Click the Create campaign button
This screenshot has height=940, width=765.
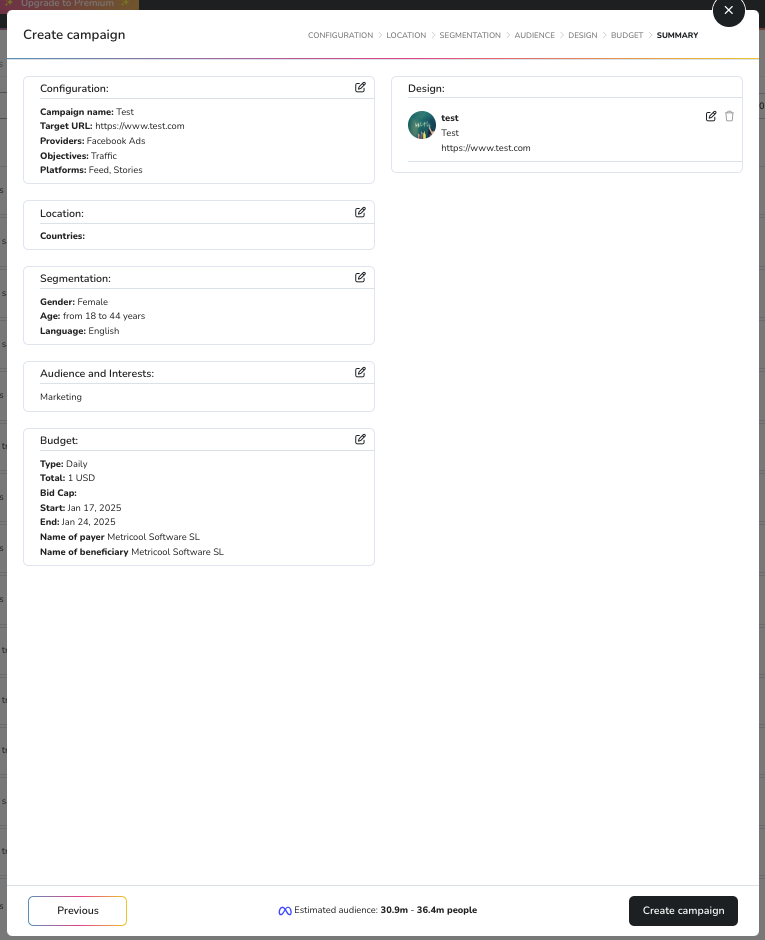[x=683, y=911]
